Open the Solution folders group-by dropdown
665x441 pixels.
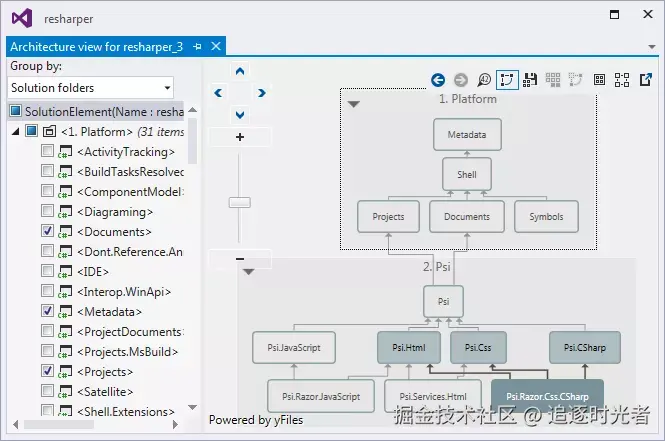pyautogui.click(x=90, y=88)
